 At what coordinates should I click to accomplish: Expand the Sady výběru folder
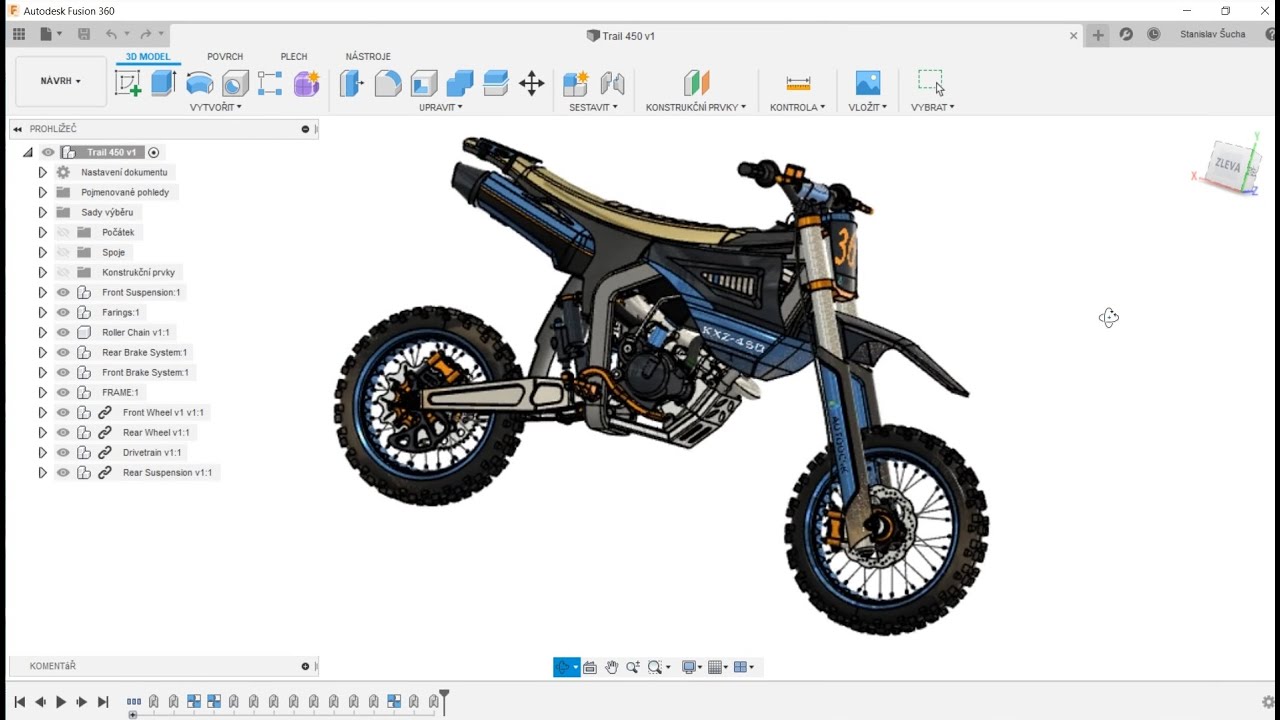click(42, 213)
